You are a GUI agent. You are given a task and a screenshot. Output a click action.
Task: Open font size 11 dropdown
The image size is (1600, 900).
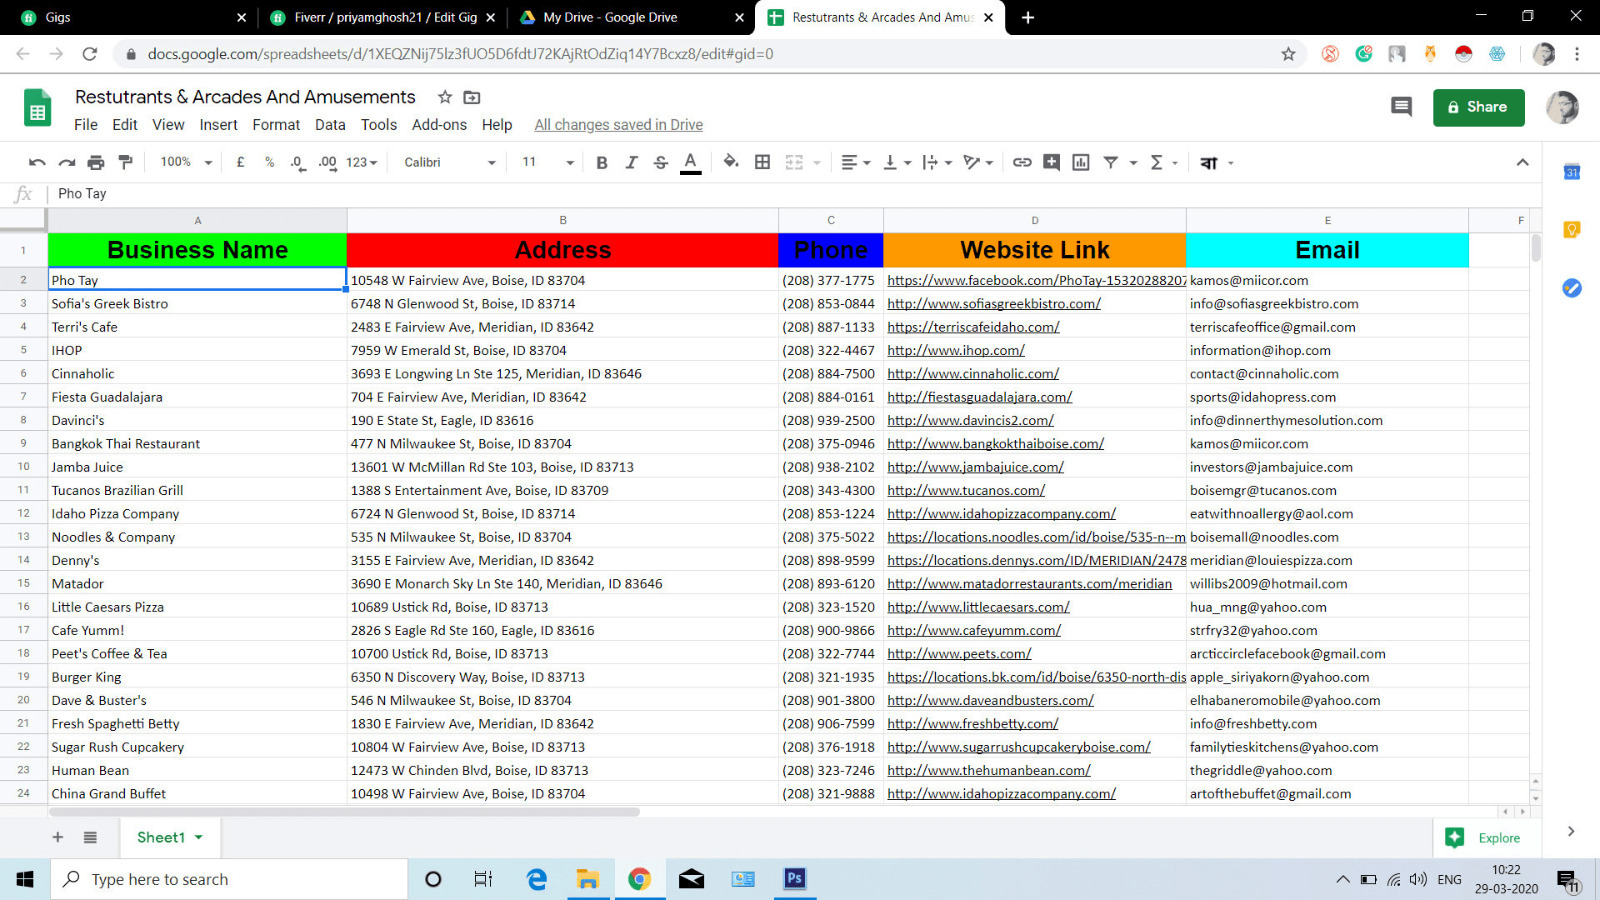tap(548, 162)
